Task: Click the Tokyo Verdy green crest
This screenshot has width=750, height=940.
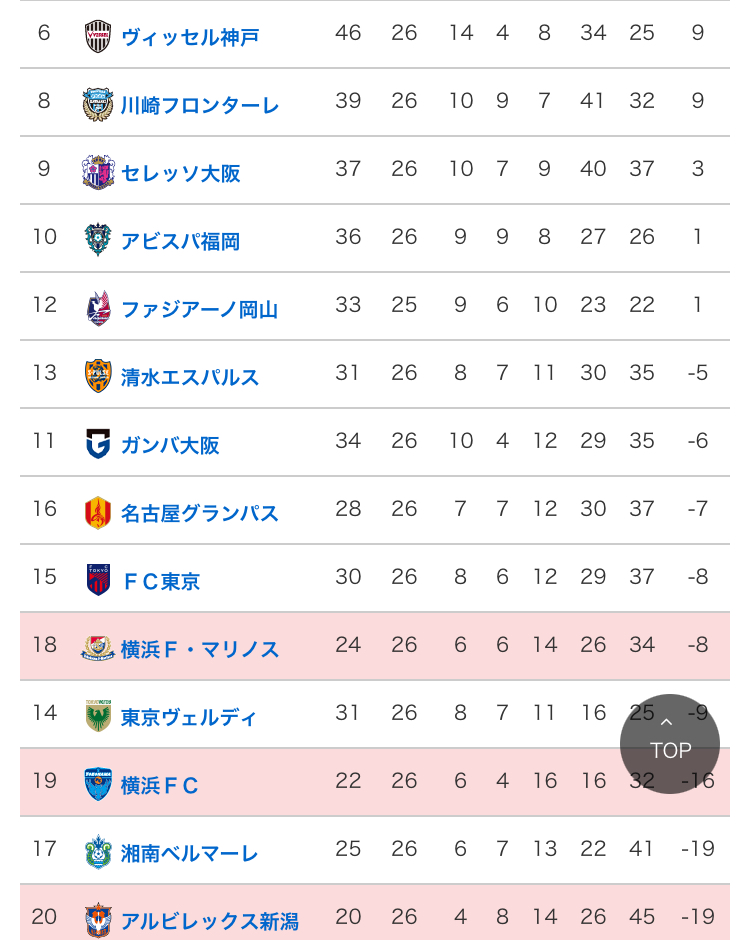Action: pos(98,716)
